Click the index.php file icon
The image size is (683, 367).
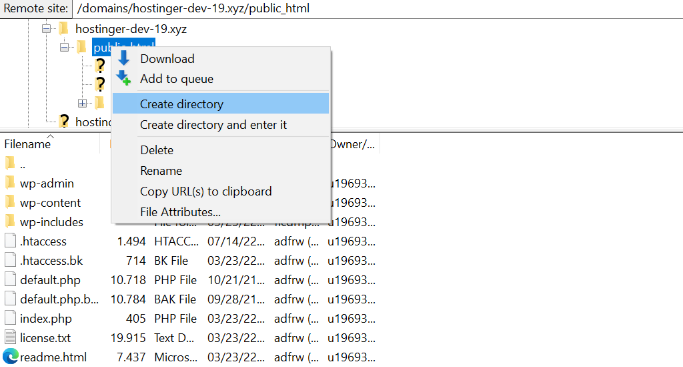tap(10, 318)
